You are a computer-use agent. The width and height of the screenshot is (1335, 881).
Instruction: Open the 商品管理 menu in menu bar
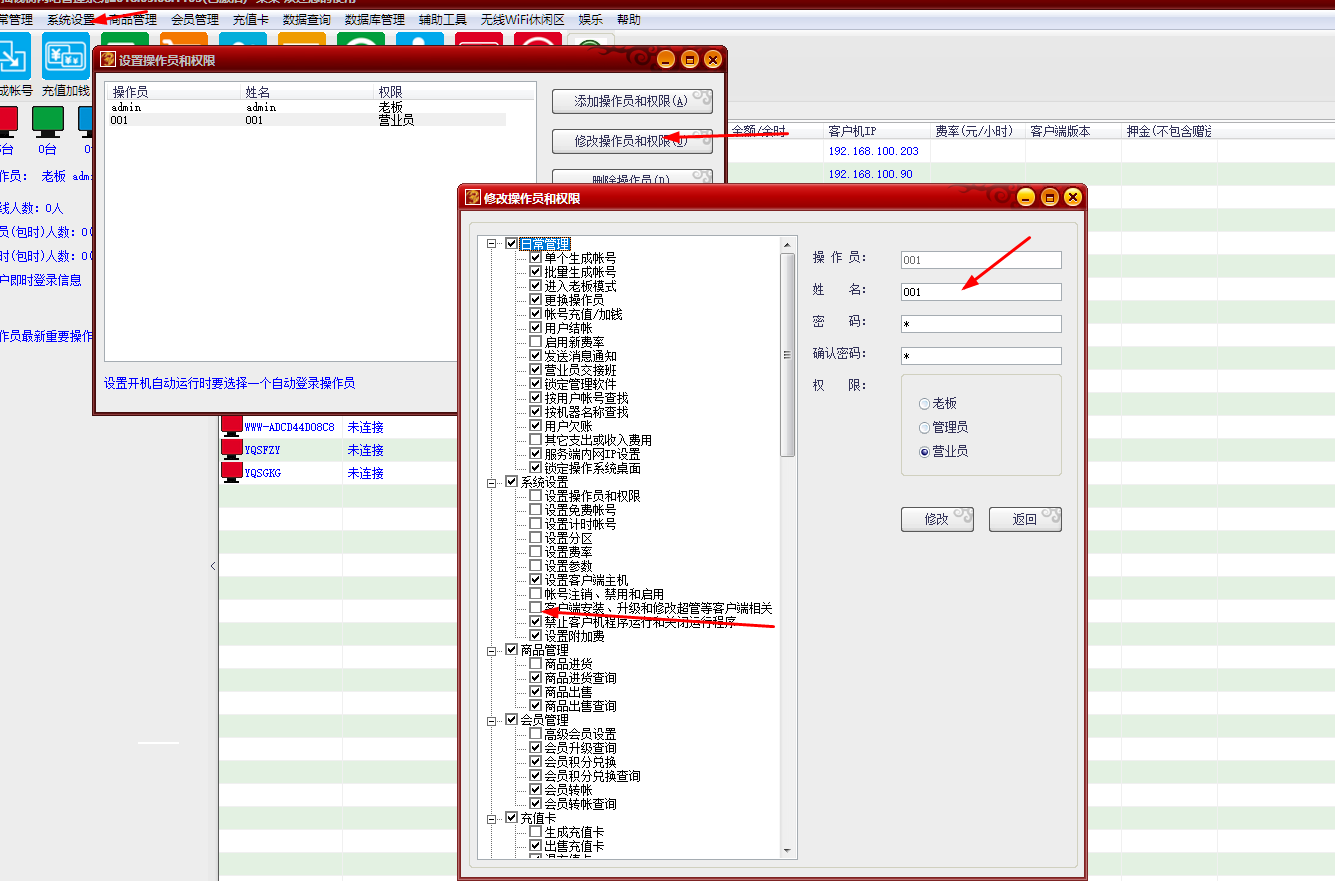[132, 19]
